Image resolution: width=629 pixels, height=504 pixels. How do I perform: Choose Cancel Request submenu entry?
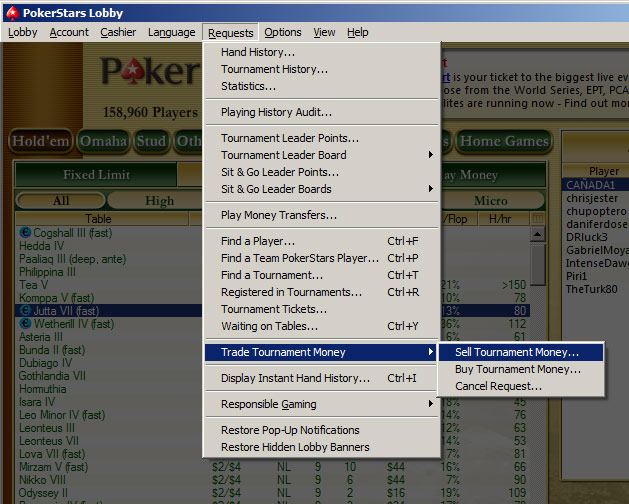pyautogui.click(x=521, y=386)
